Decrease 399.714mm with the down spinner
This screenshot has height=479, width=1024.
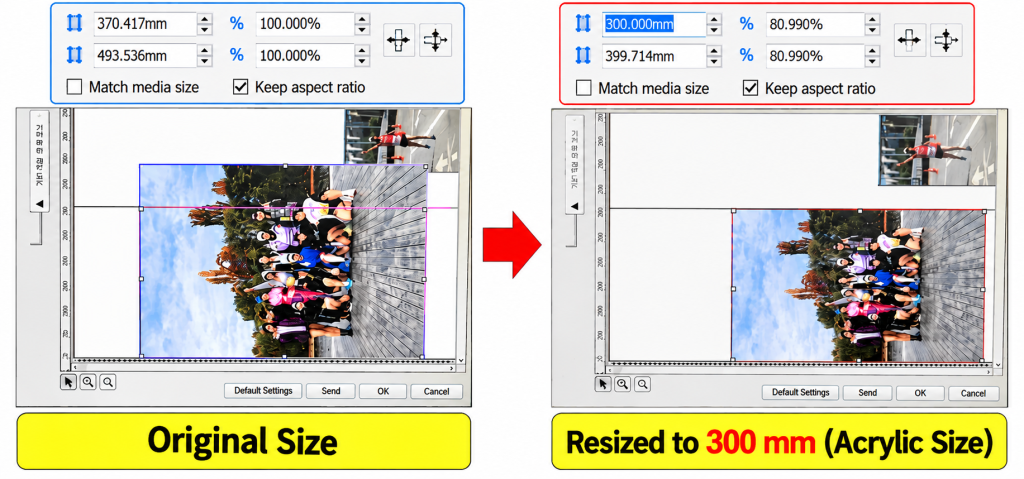coord(714,61)
